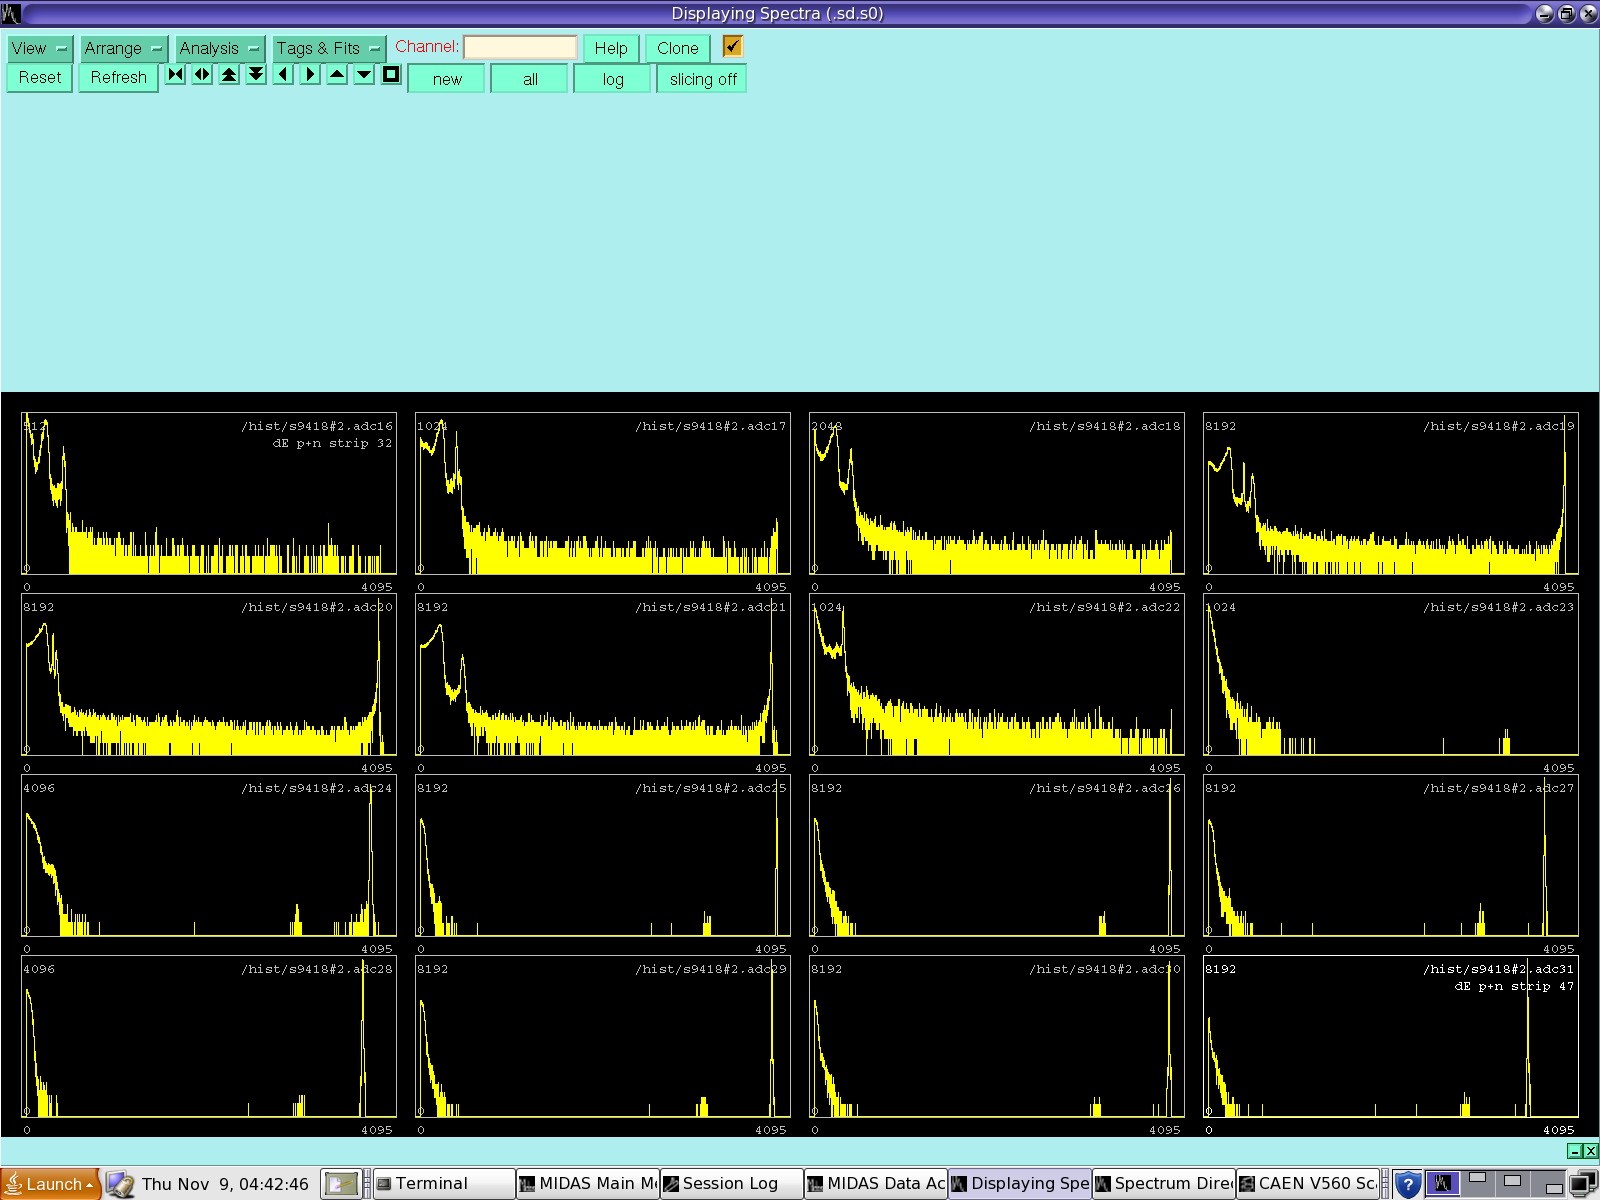Click the Refresh button
The width and height of the screenshot is (1600, 1200).
pos(118,77)
